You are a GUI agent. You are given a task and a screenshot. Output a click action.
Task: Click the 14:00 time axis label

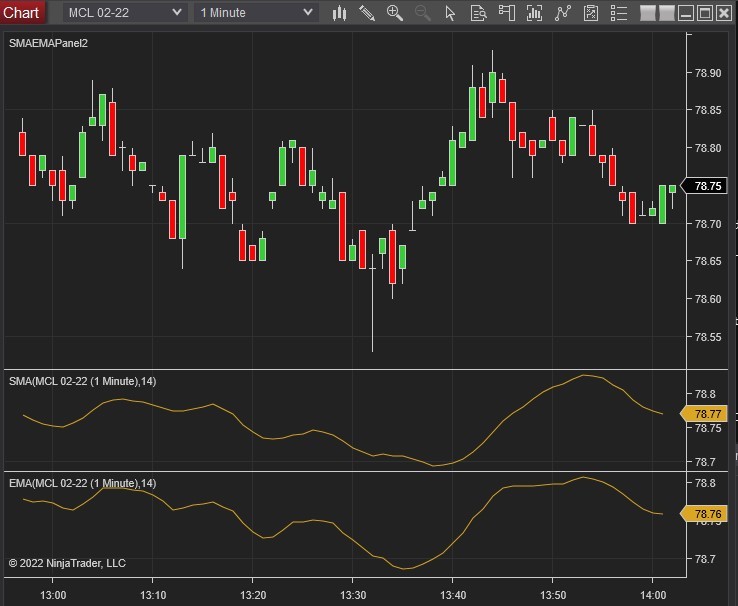point(653,595)
